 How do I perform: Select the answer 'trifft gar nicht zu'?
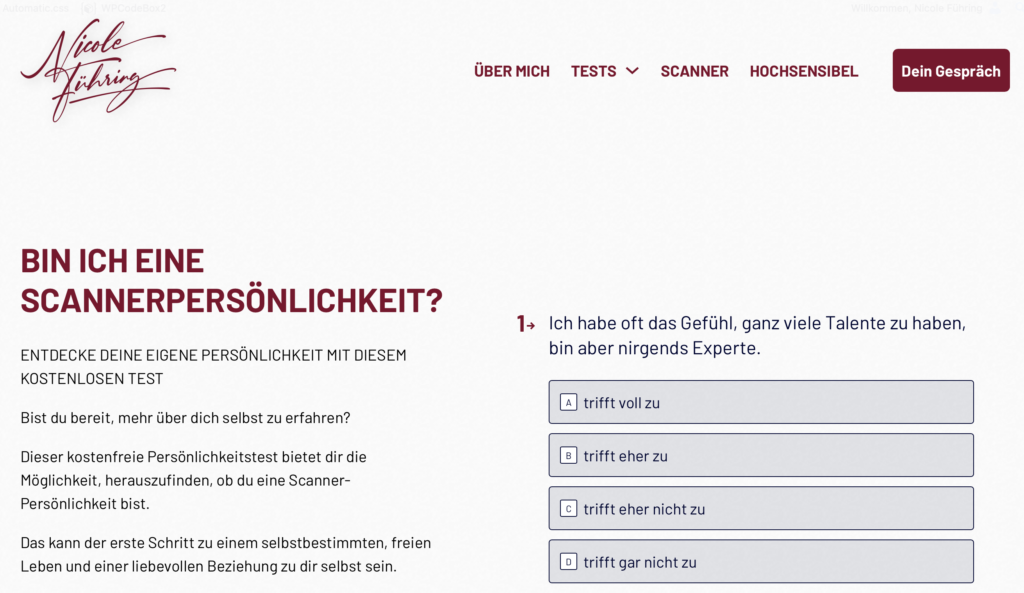[x=761, y=560]
